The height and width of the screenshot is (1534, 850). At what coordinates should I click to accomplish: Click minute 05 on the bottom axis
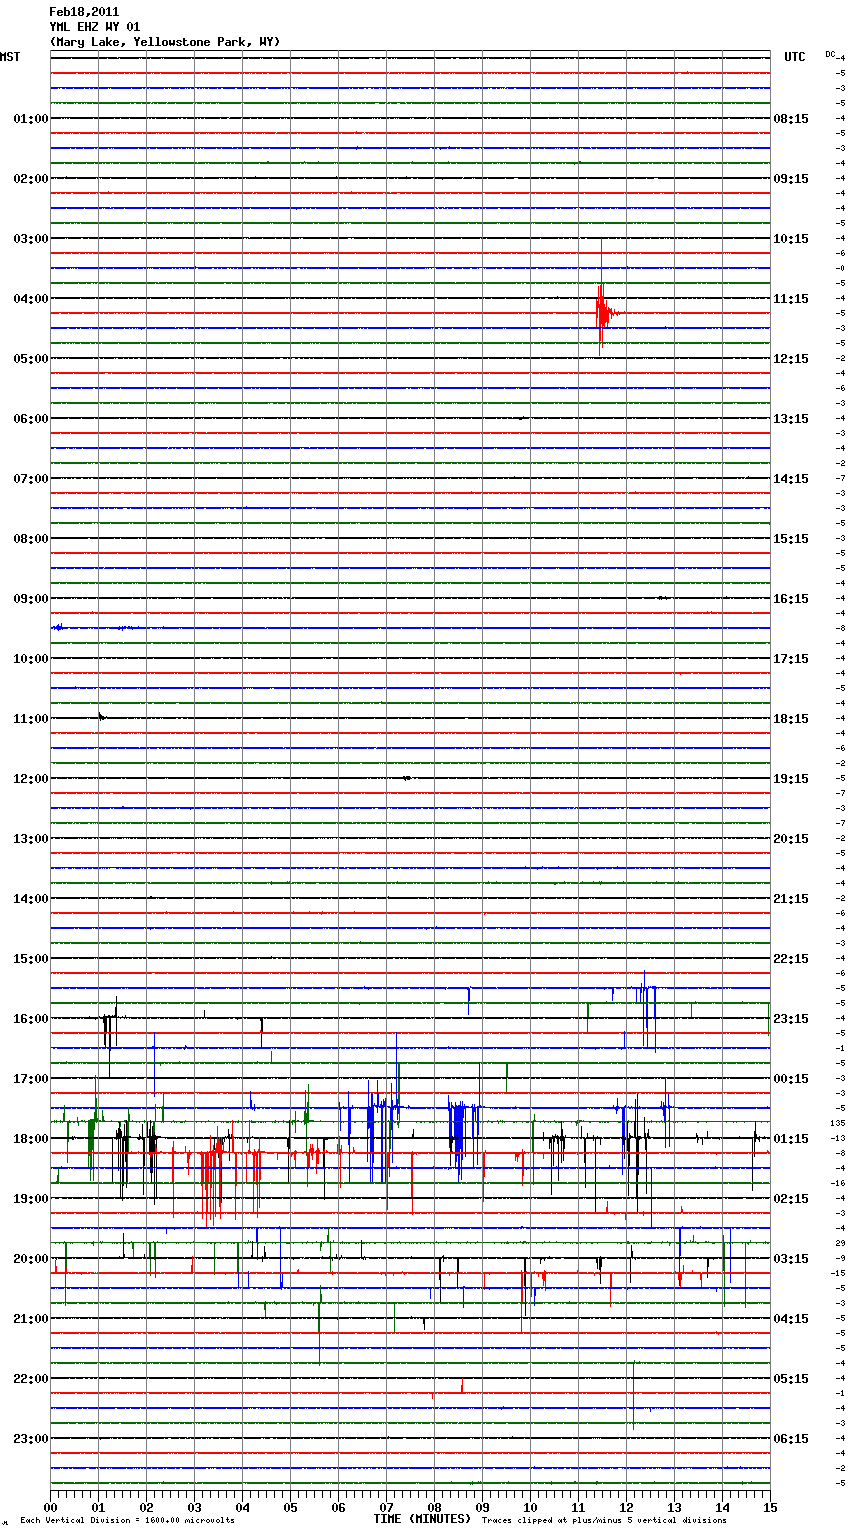(290, 1507)
